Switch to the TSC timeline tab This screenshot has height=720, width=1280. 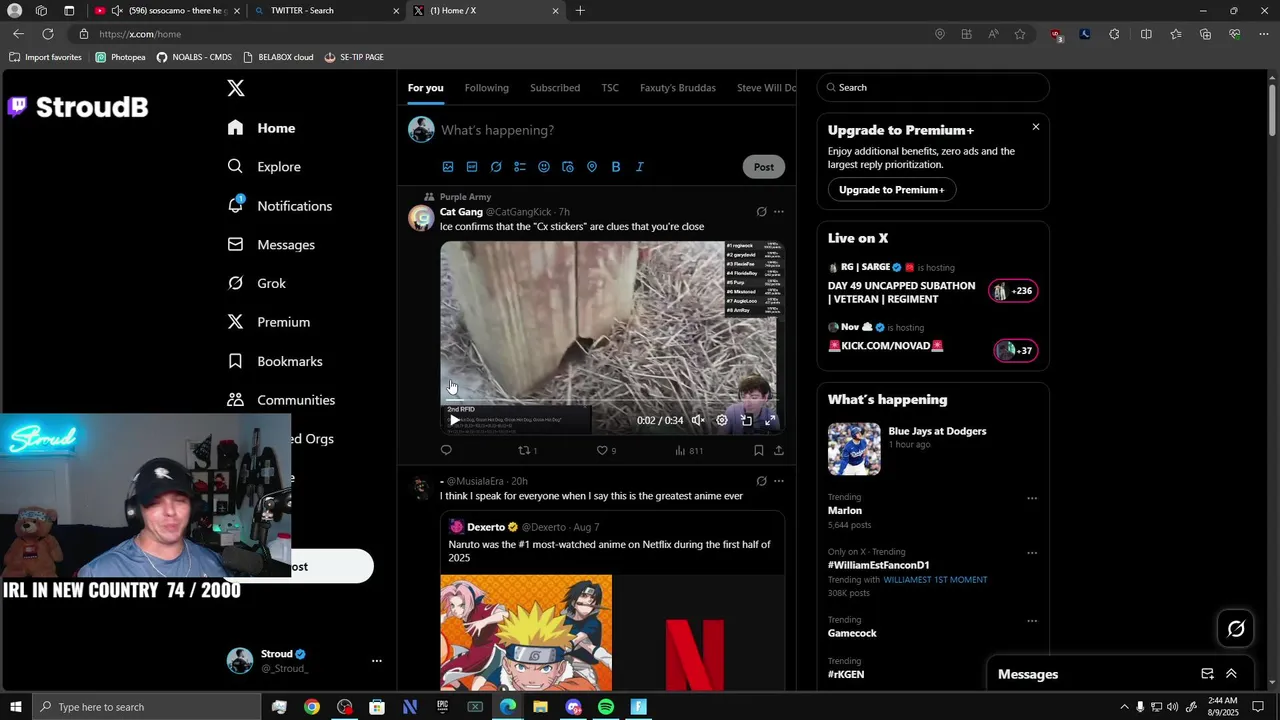(610, 88)
